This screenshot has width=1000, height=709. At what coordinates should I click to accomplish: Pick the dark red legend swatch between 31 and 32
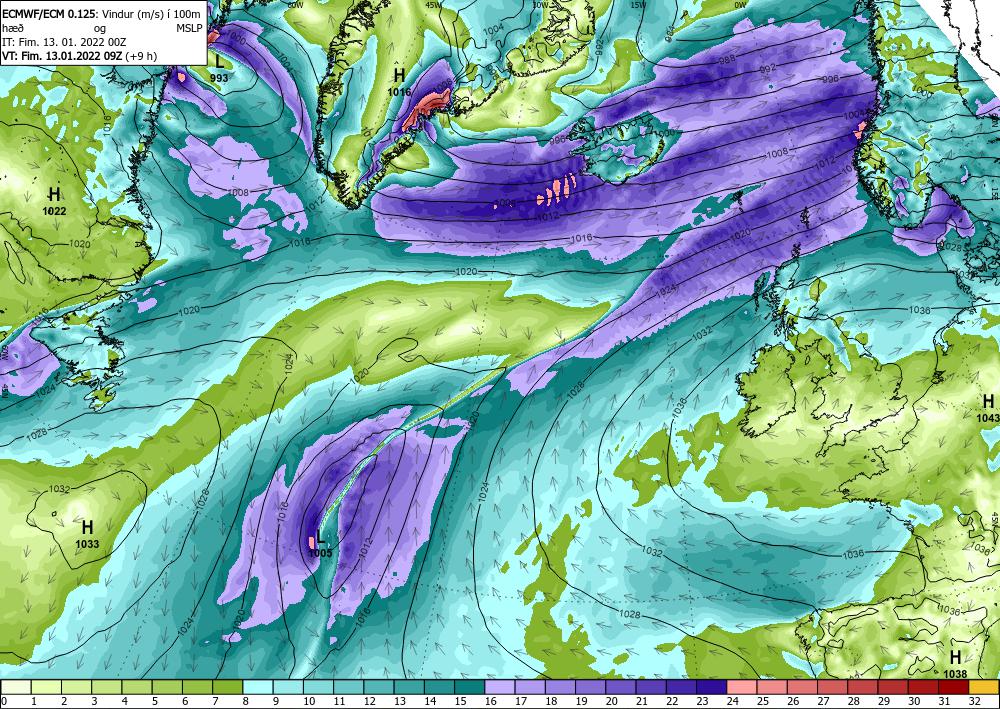[954, 687]
